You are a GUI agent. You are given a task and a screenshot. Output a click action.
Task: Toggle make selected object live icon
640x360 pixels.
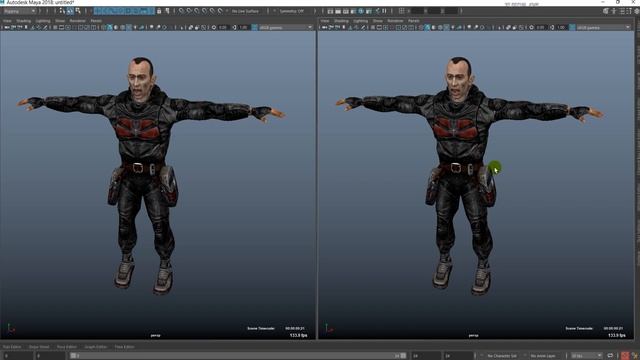click(220, 11)
